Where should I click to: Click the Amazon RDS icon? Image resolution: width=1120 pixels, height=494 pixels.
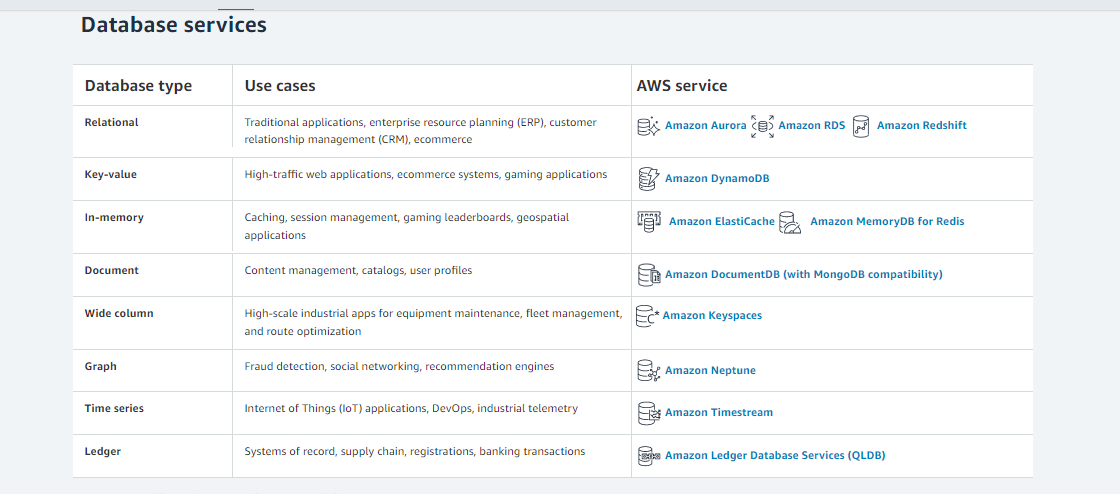[763, 126]
